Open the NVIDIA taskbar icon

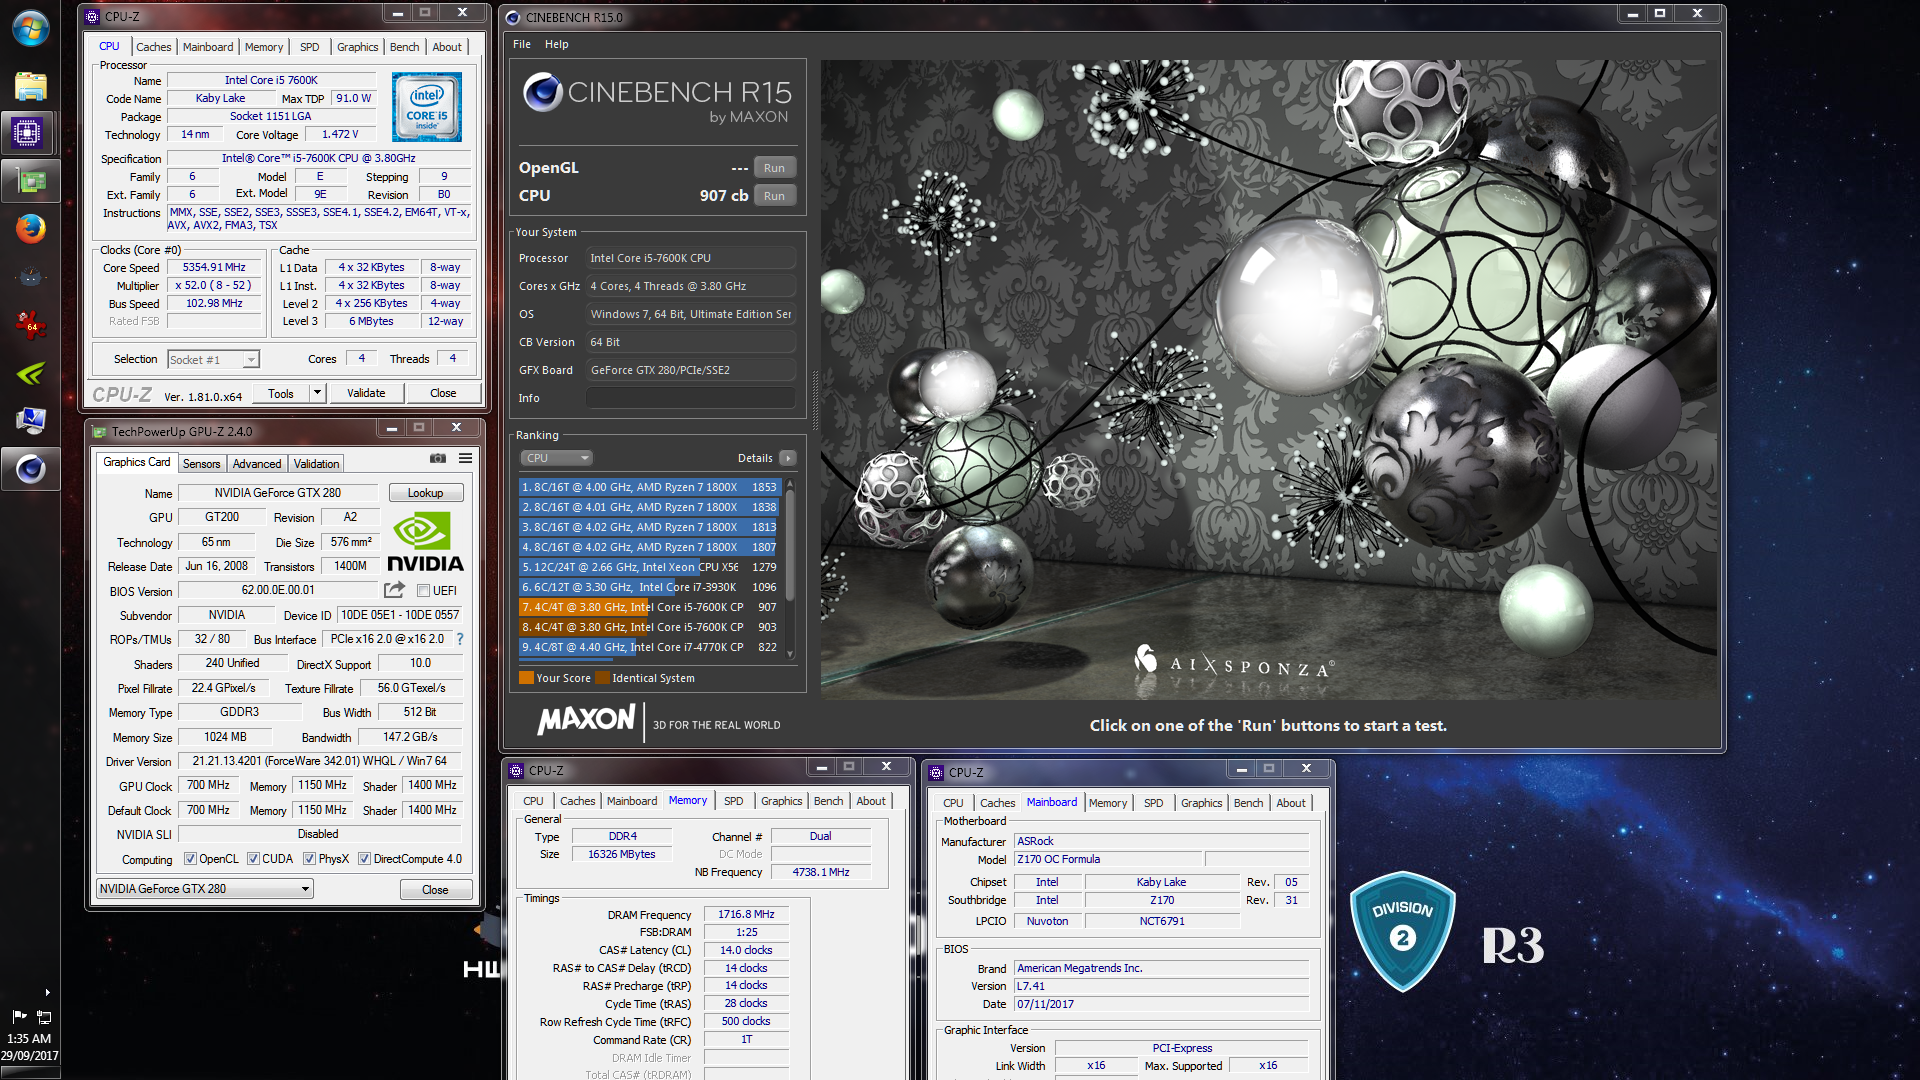[x=30, y=373]
